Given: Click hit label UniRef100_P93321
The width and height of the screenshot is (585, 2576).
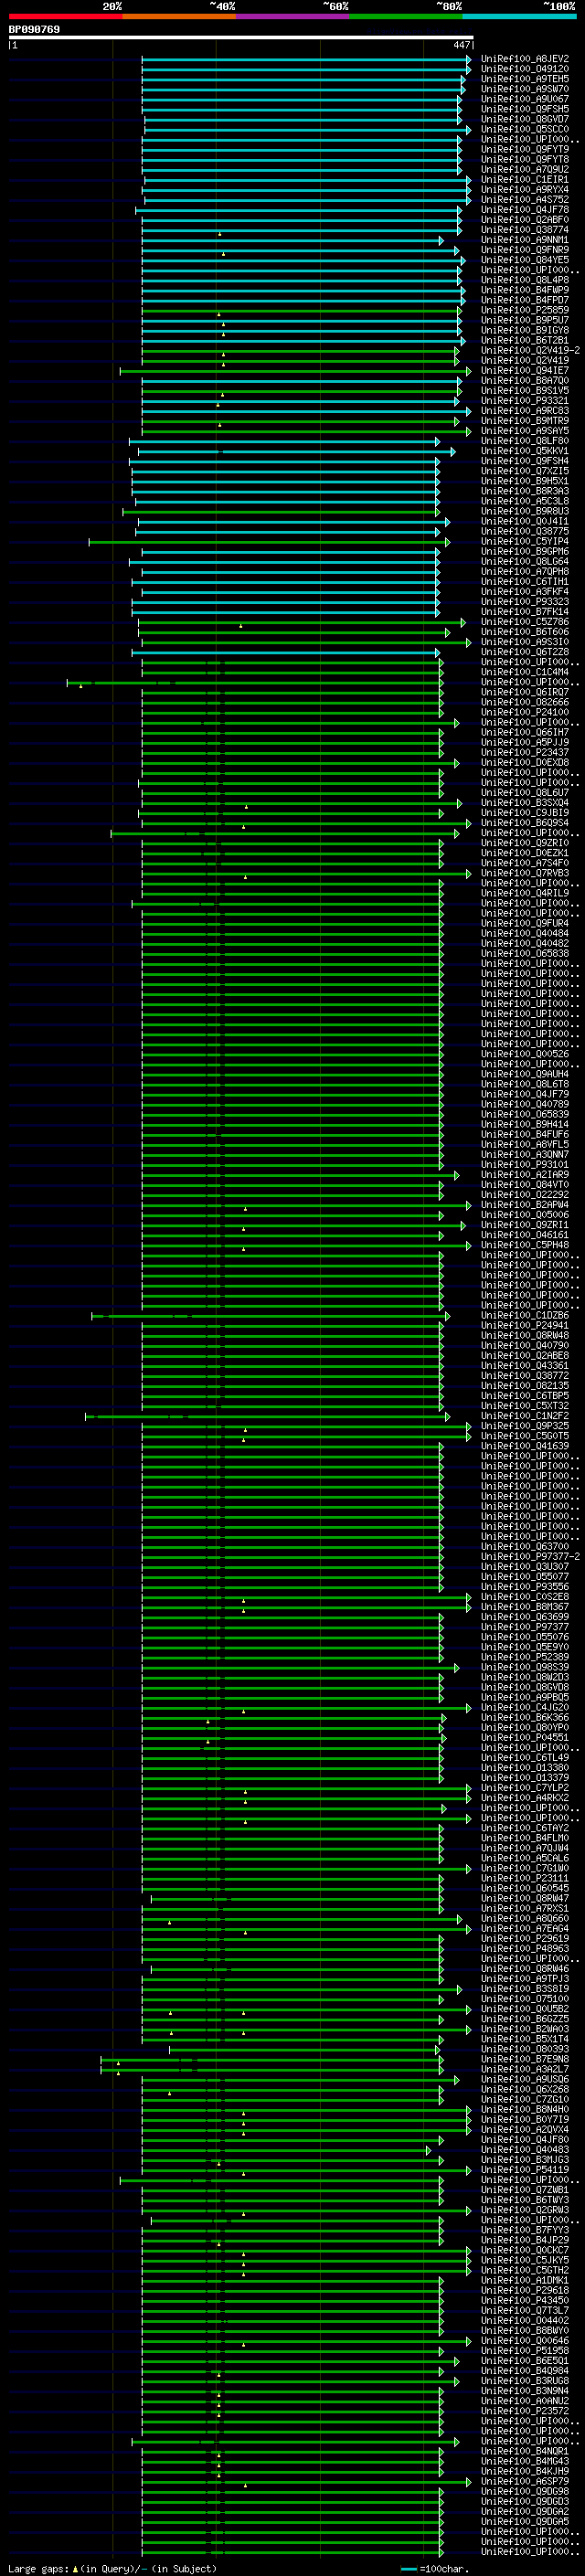Looking at the screenshot, I should click(x=525, y=401).
